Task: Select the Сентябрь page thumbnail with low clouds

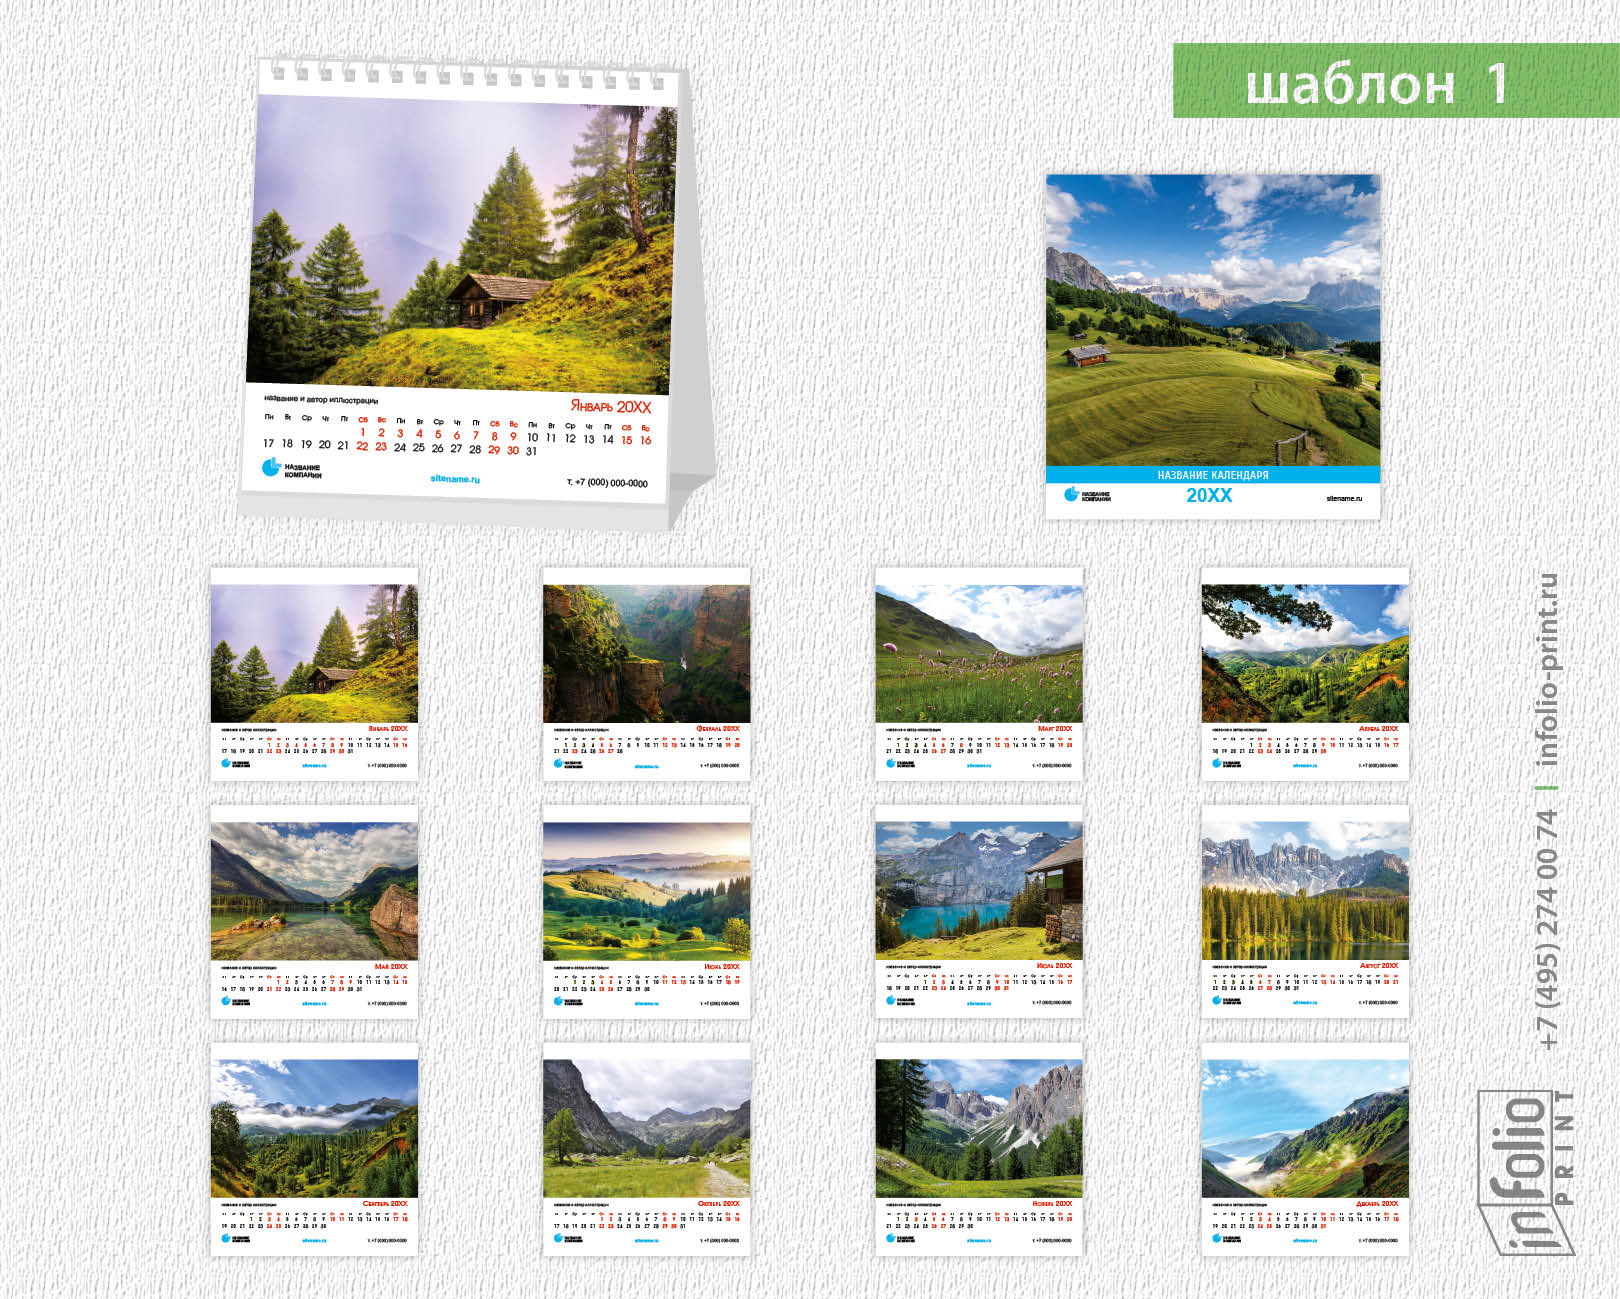Action: point(314,1149)
